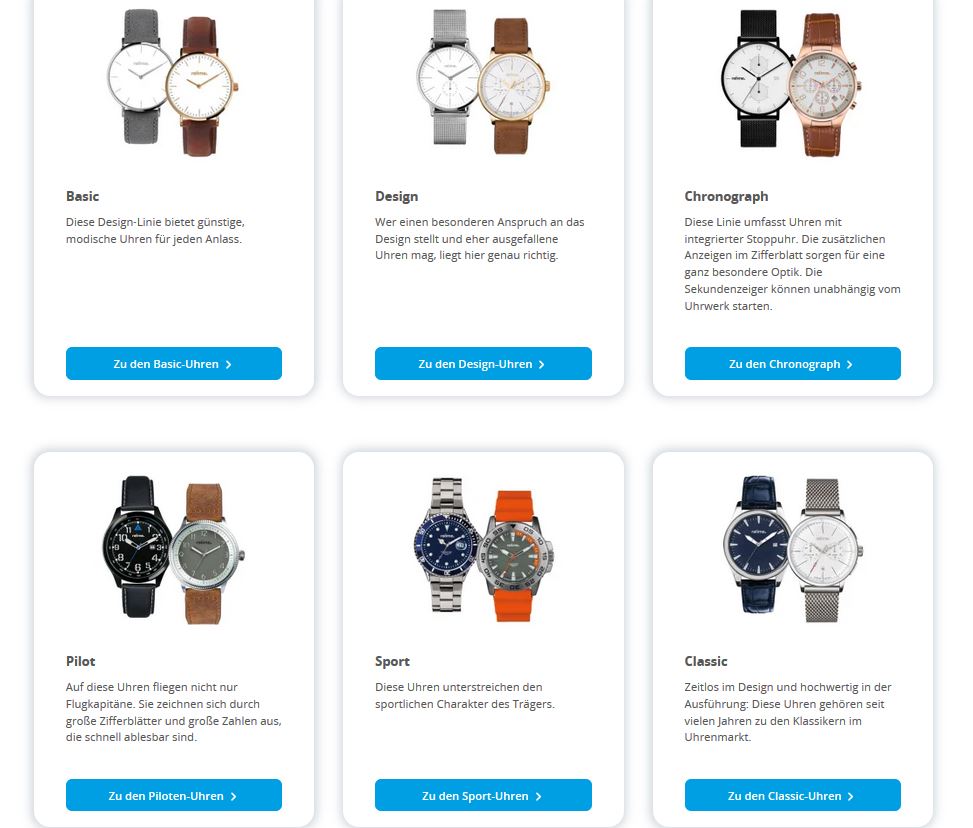
Task: Select the Chronograph watches product image
Action: click(792, 82)
